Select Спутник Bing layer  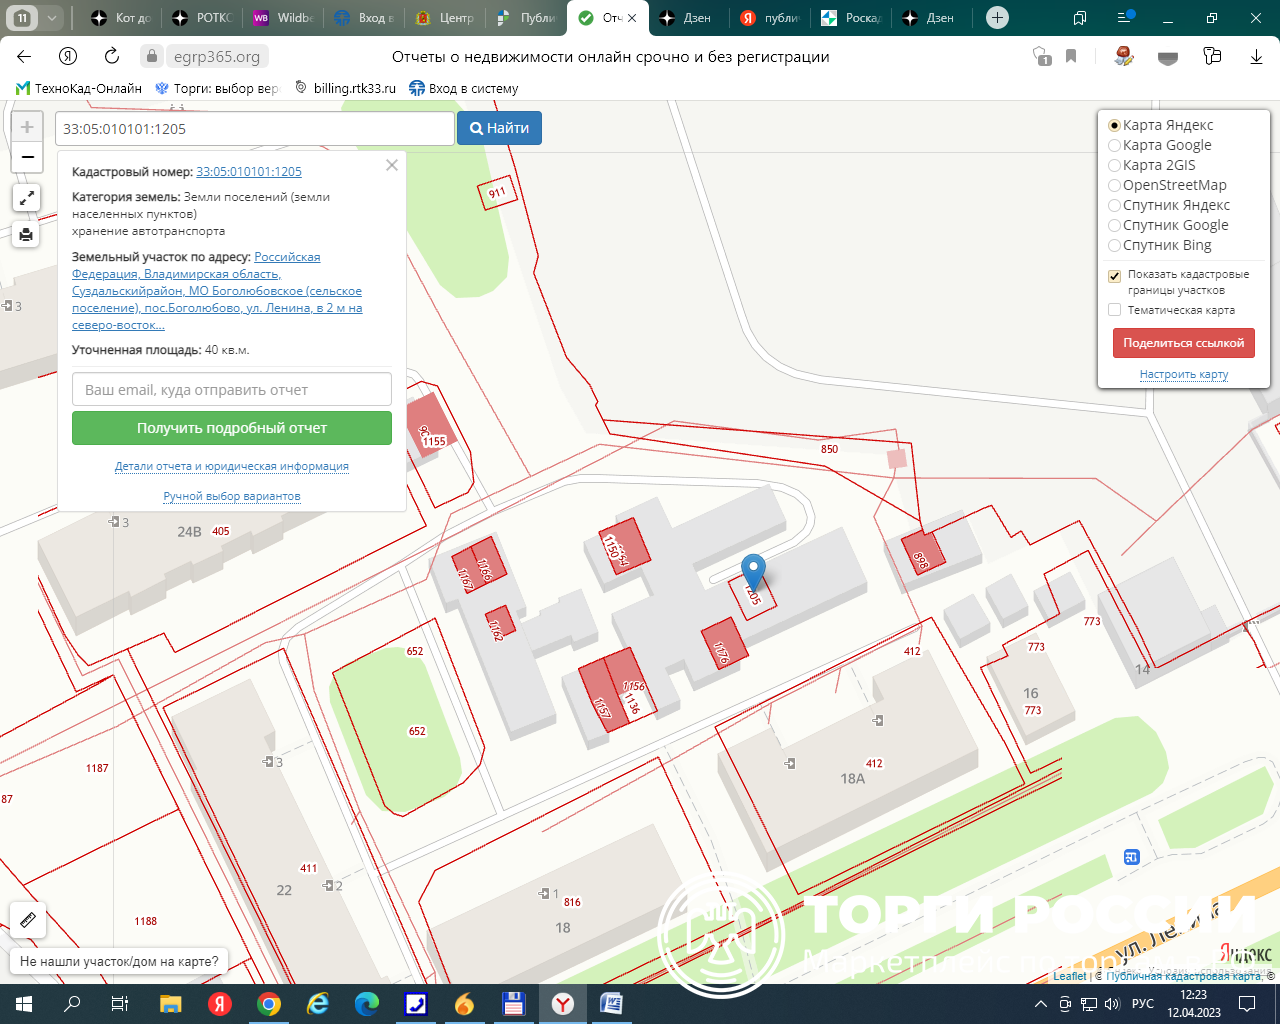(x=1159, y=245)
